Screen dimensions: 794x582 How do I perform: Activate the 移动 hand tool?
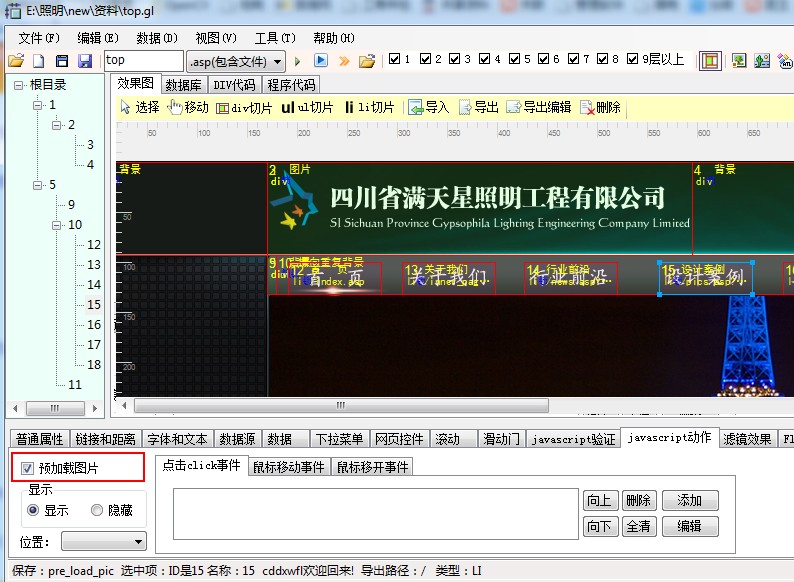point(188,107)
